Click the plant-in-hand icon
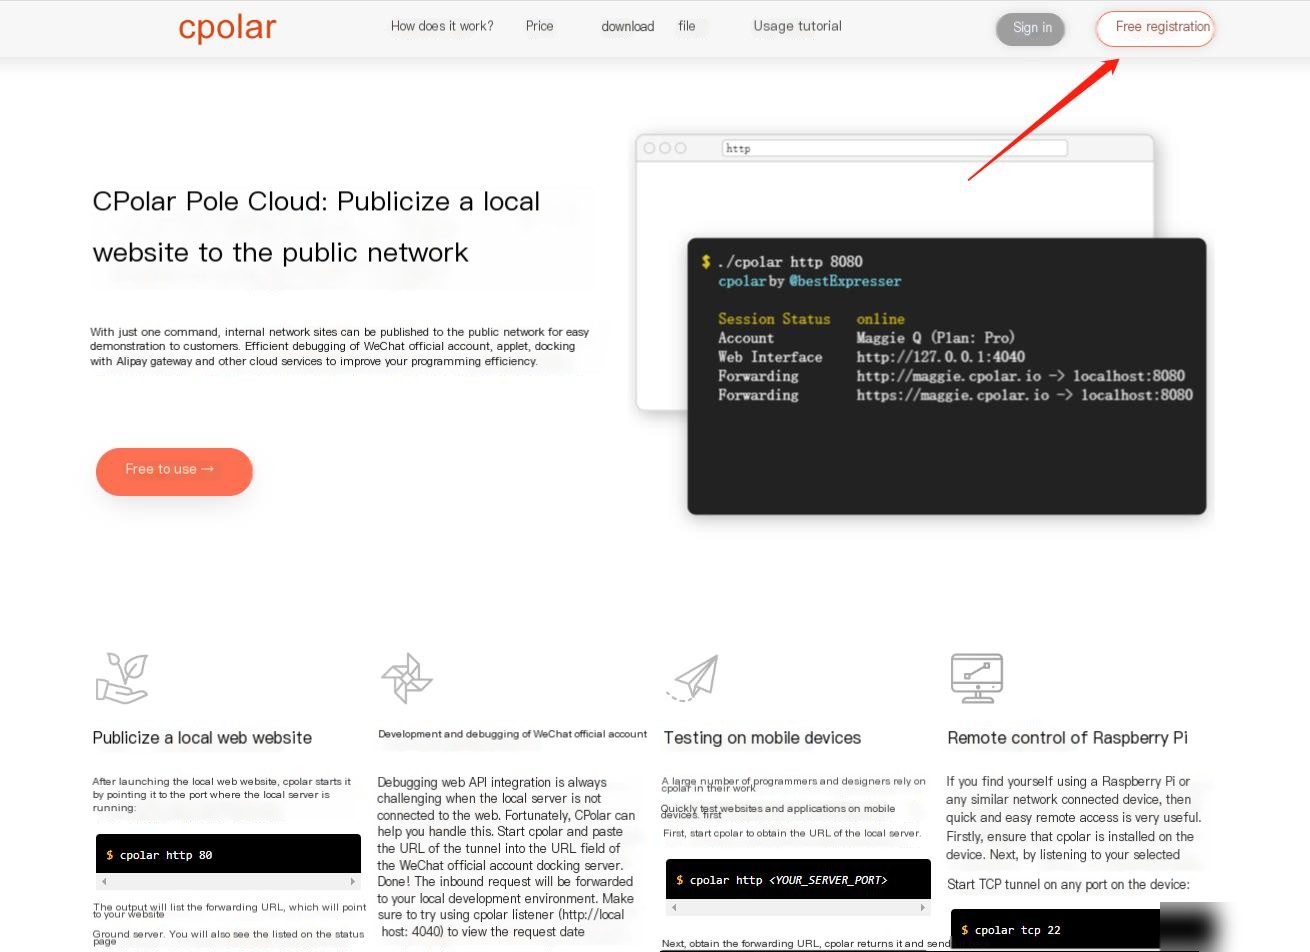The height and width of the screenshot is (952, 1310). tap(122, 679)
